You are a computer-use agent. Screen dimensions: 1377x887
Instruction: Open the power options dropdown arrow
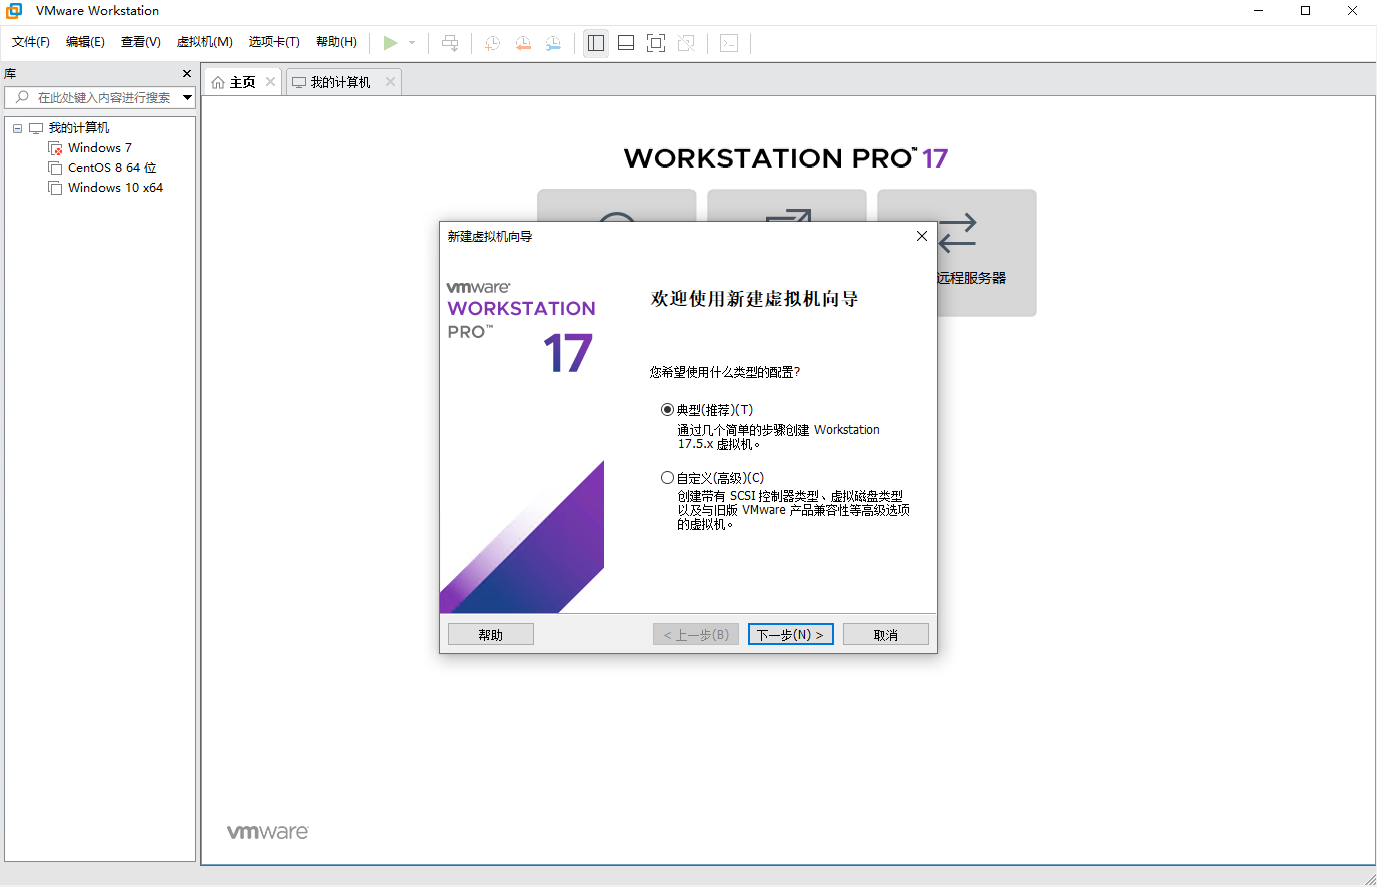pyautogui.click(x=412, y=43)
